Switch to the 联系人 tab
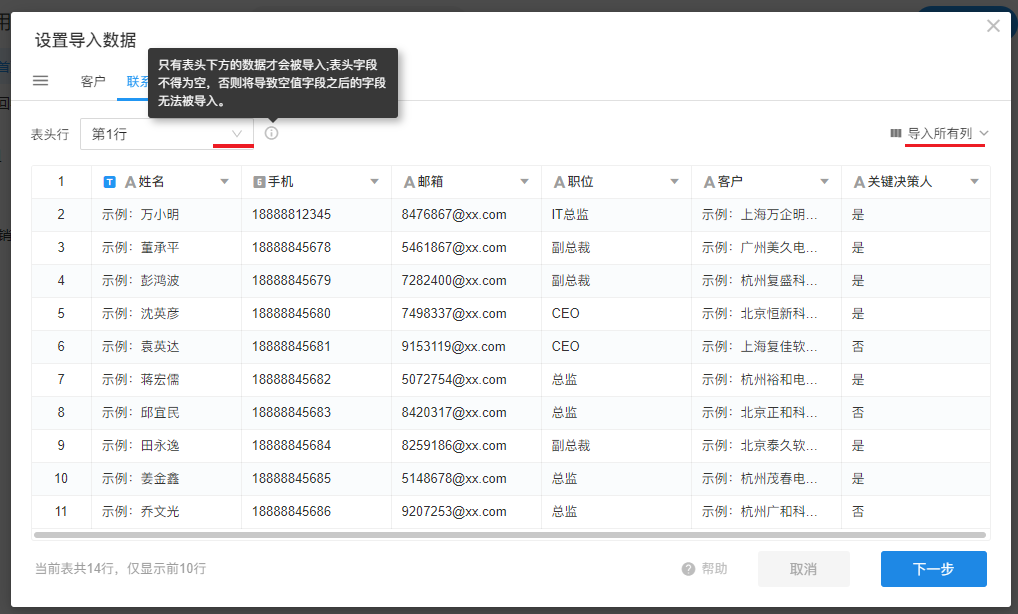 click(x=137, y=81)
